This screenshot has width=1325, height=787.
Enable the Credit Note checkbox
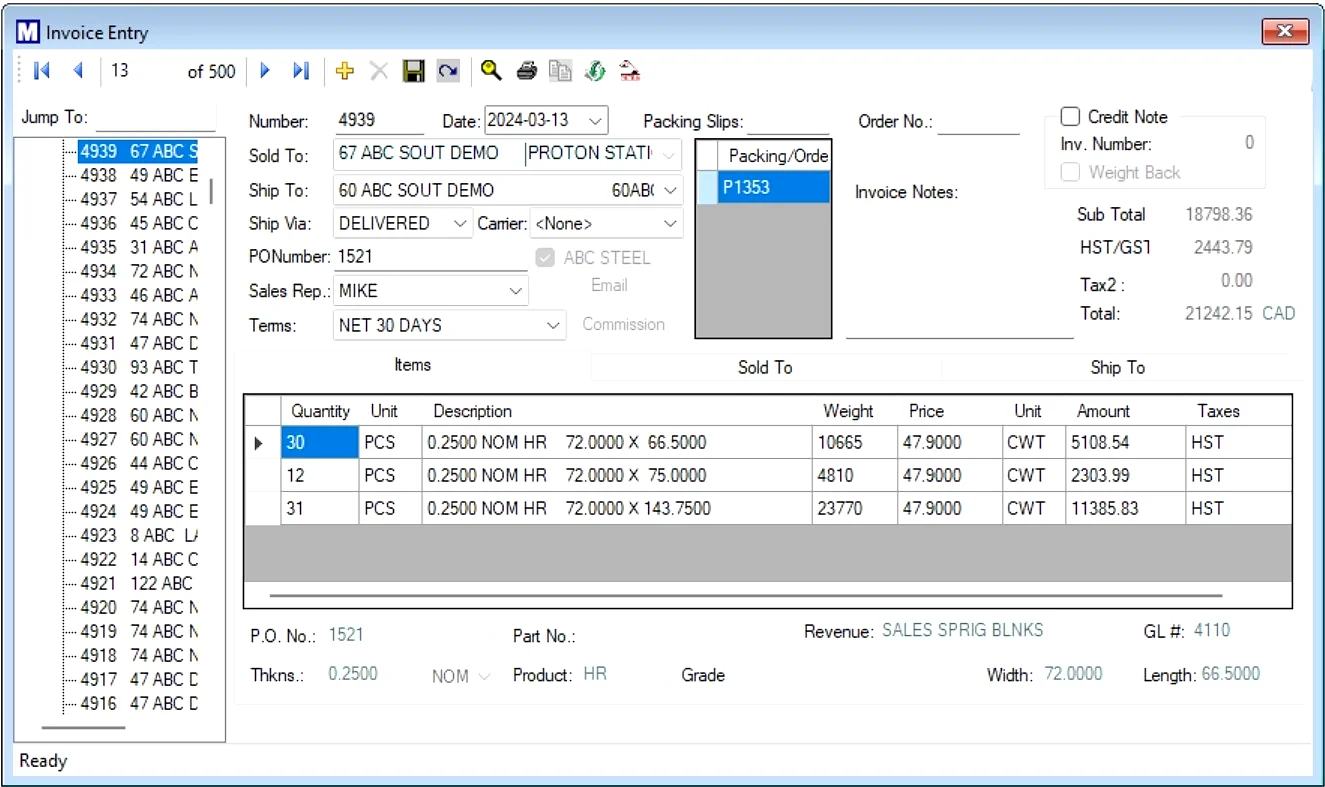pos(1070,116)
